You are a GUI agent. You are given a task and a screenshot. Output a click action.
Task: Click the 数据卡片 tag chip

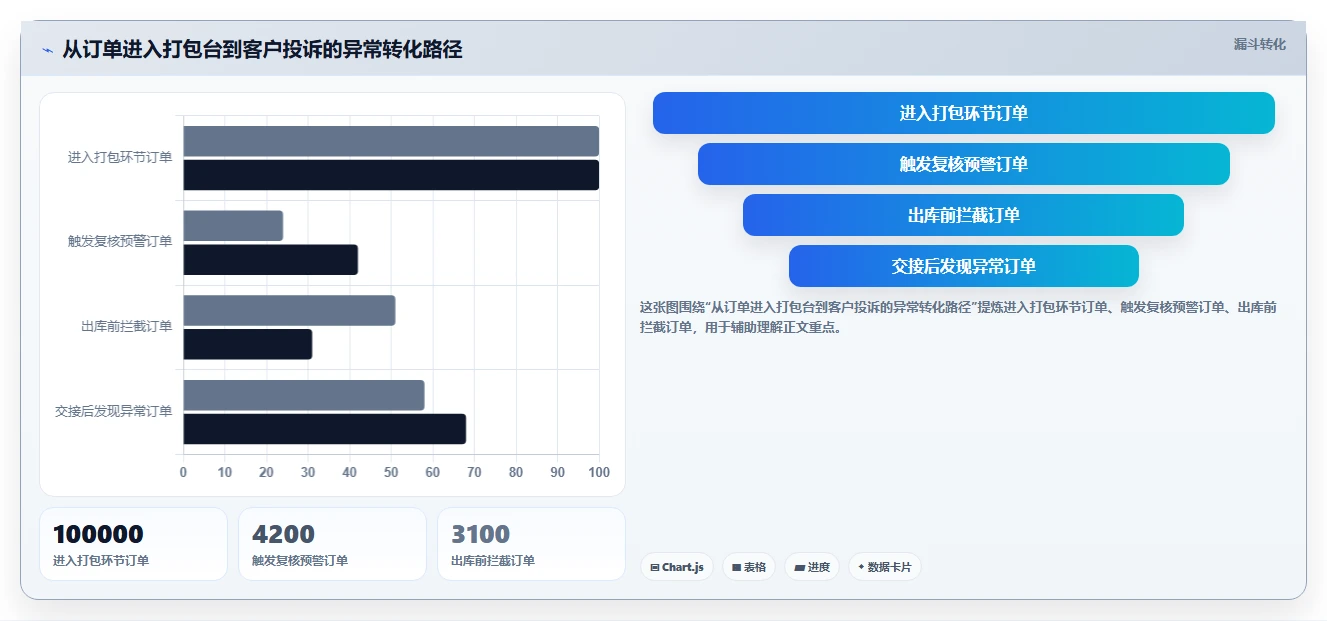point(885,567)
